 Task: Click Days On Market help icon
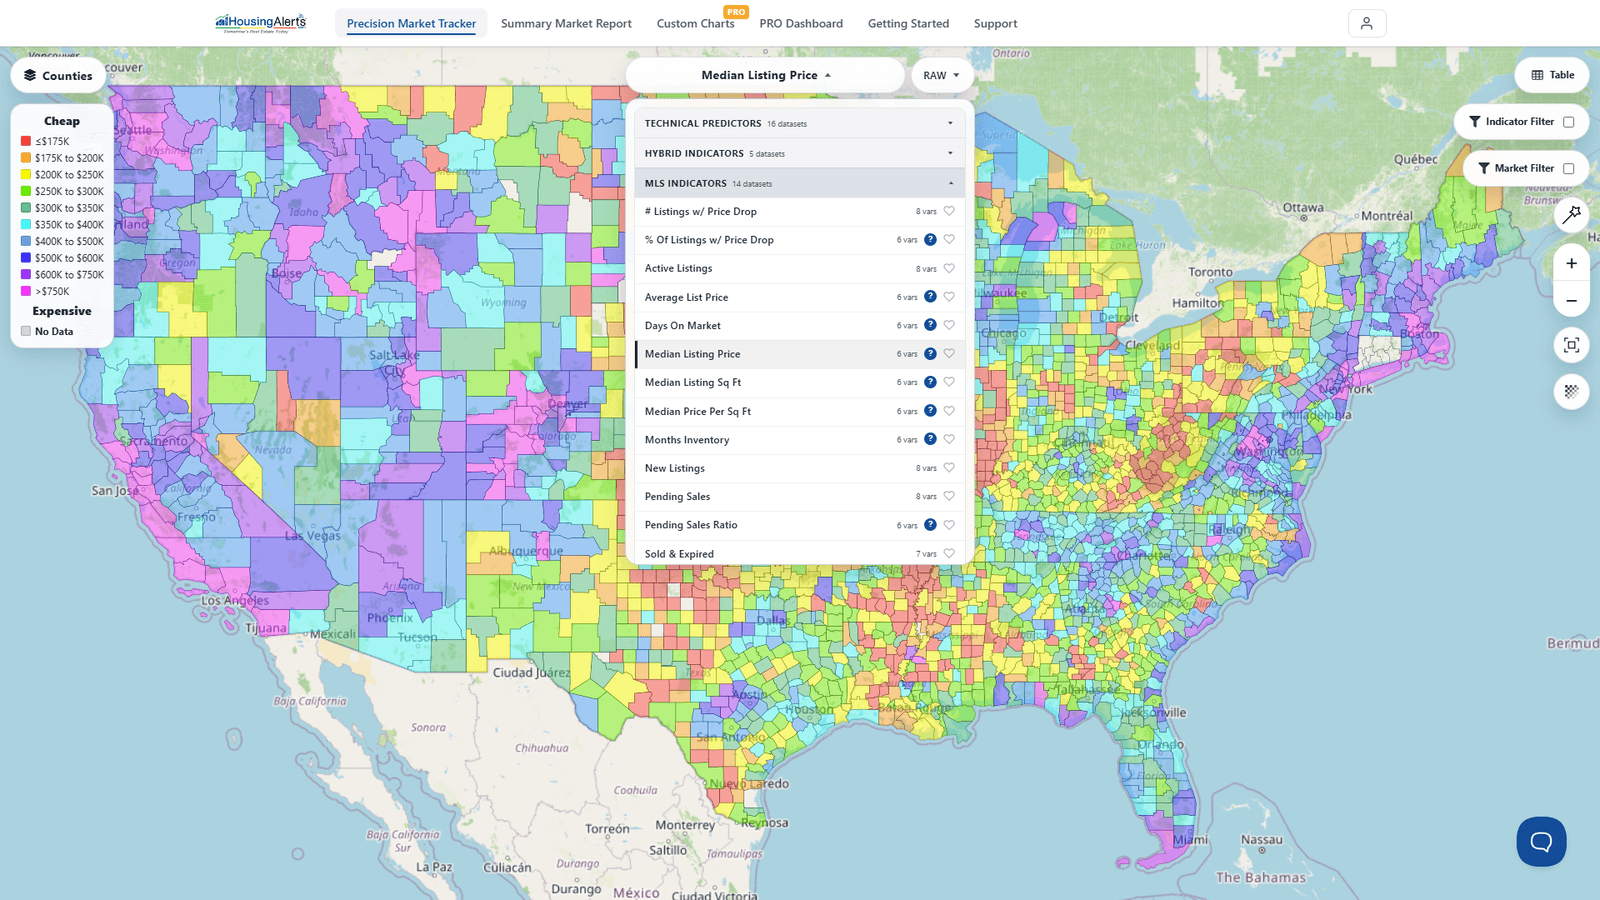point(930,325)
